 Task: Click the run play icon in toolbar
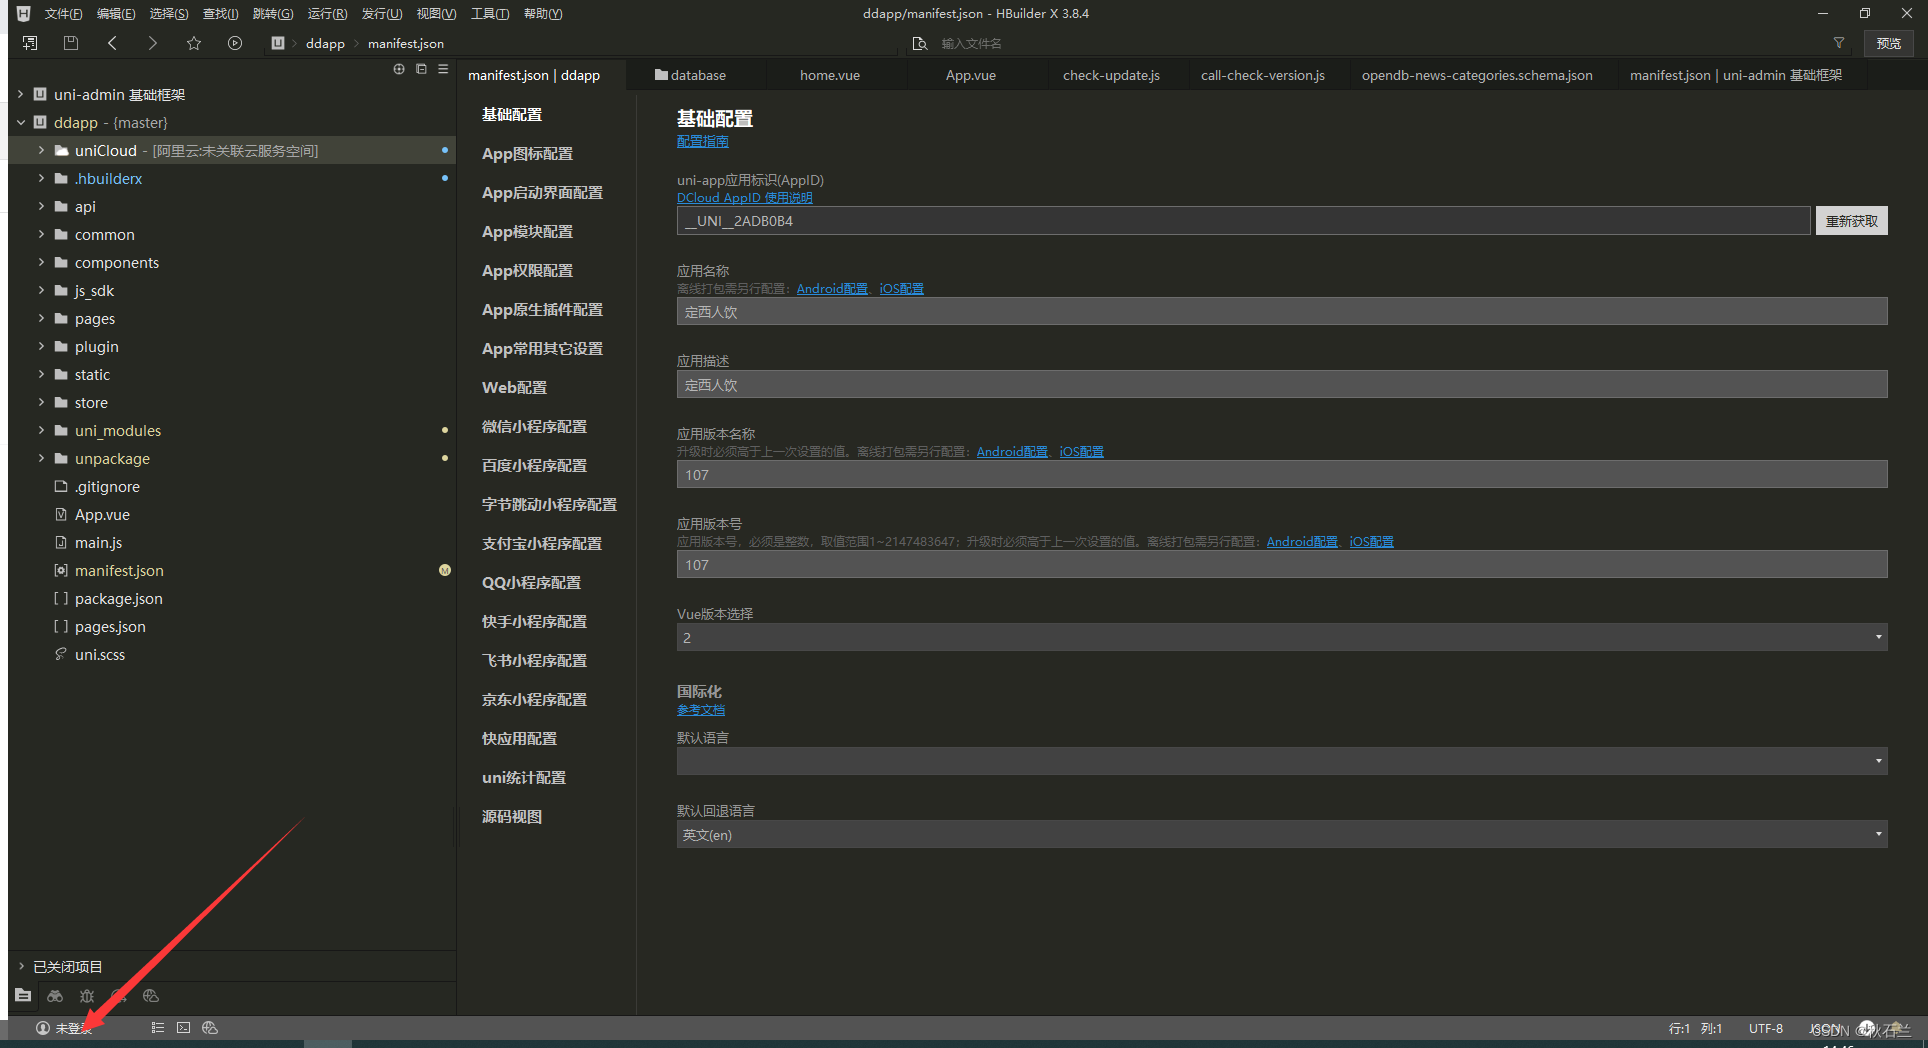[x=235, y=43]
